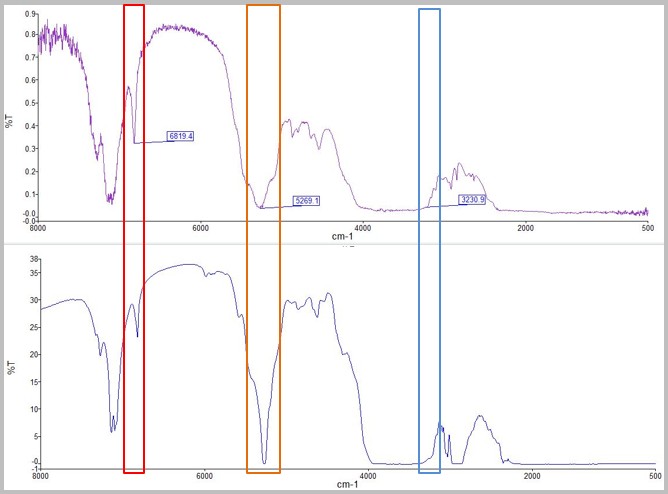Viewport: 668px width, 494px height.
Task: Click the 500 tick of the top spectrum
Action: coord(648,228)
